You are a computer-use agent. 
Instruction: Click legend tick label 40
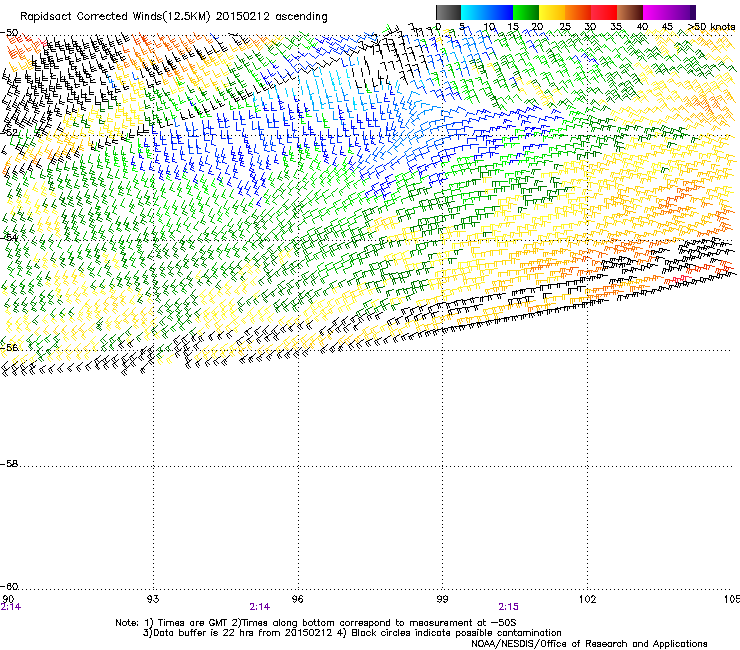pyautogui.click(x=642, y=26)
